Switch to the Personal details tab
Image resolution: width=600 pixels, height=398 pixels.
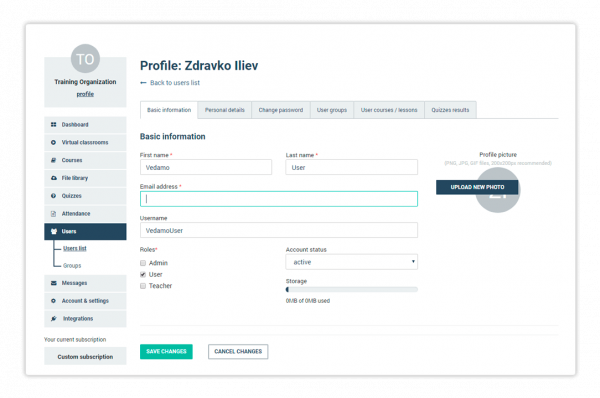pyautogui.click(x=225, y=110)
